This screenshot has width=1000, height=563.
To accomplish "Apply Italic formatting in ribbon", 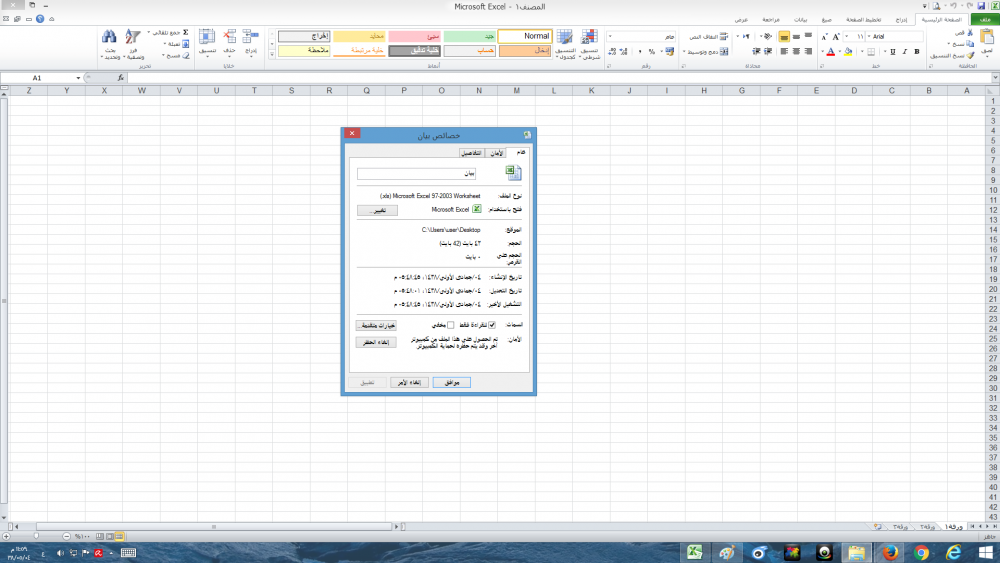I will (x=904, y=52).
